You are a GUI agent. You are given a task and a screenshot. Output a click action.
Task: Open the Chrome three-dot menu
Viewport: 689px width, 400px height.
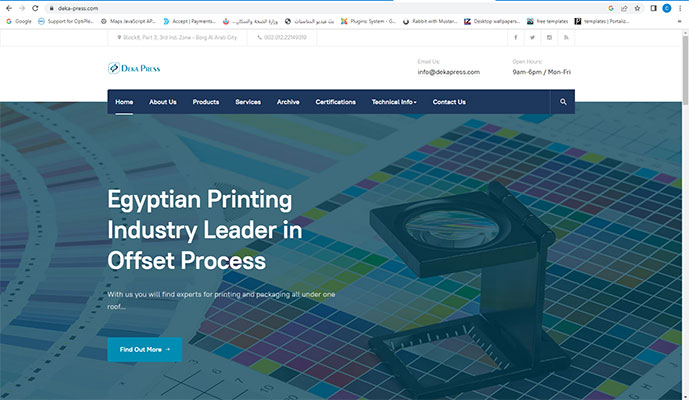tap(680, 8)
